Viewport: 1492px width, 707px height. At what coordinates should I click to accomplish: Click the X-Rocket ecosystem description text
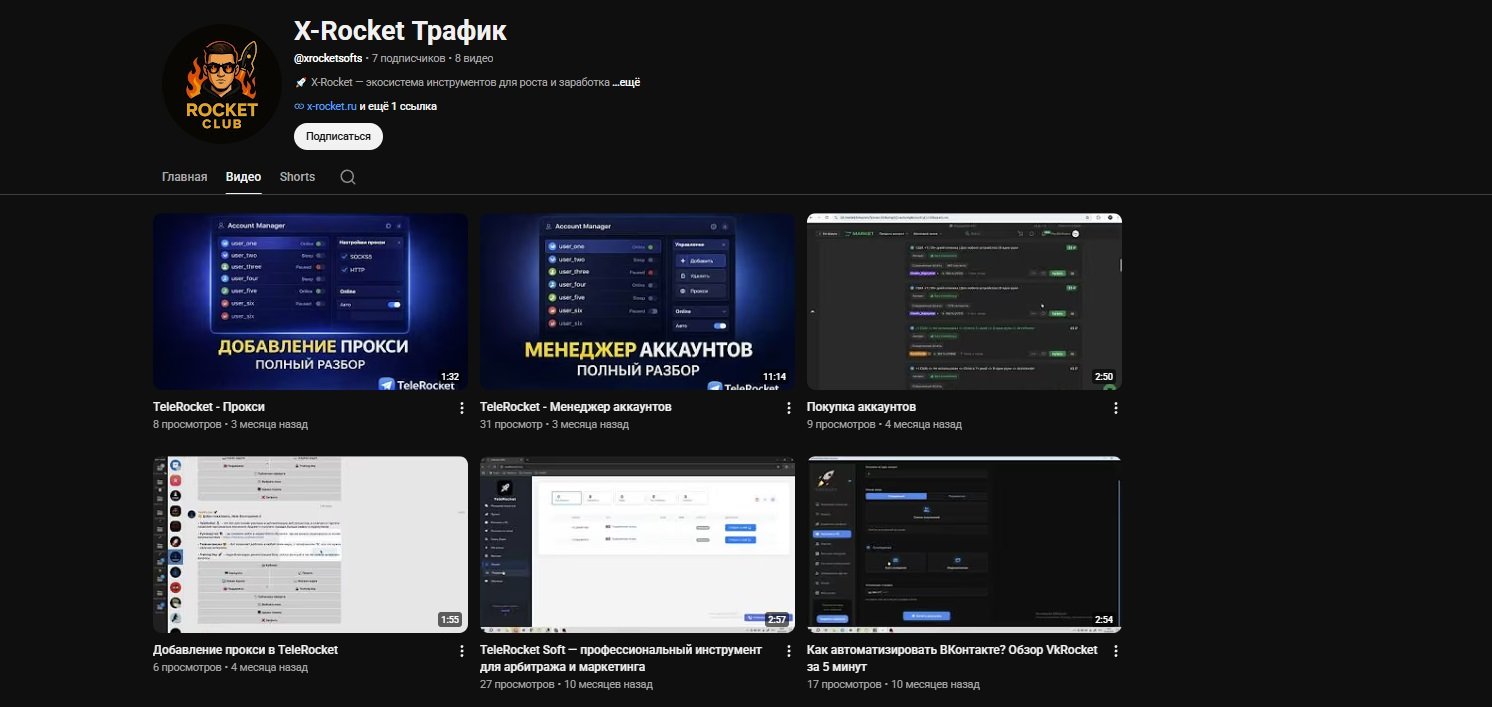pyautogui.click(x=452, y=82)
